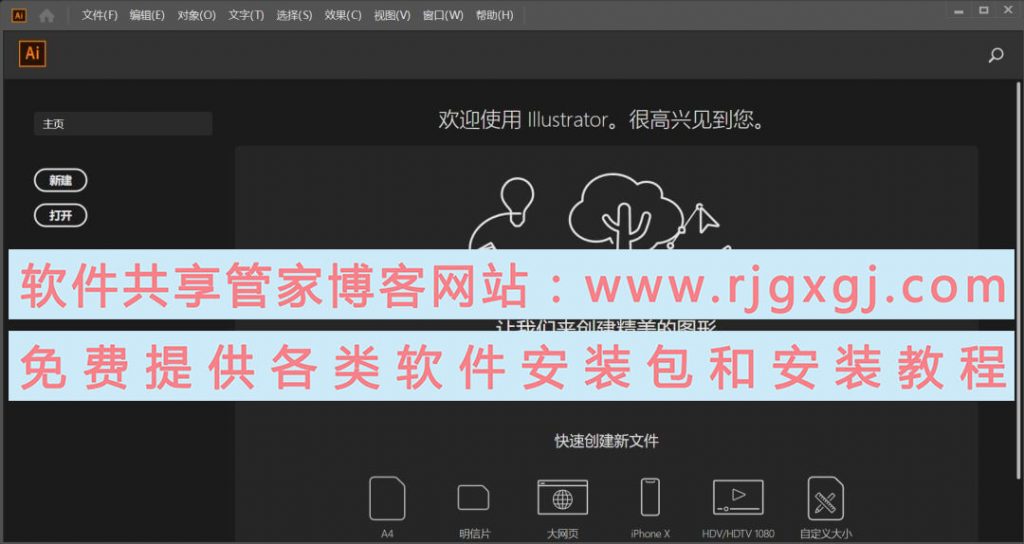The height and width of the screenshot is (544, 1024).
Task: Click the 欢迎使用 Illustrator welcome text
Action: coord(601,120)
